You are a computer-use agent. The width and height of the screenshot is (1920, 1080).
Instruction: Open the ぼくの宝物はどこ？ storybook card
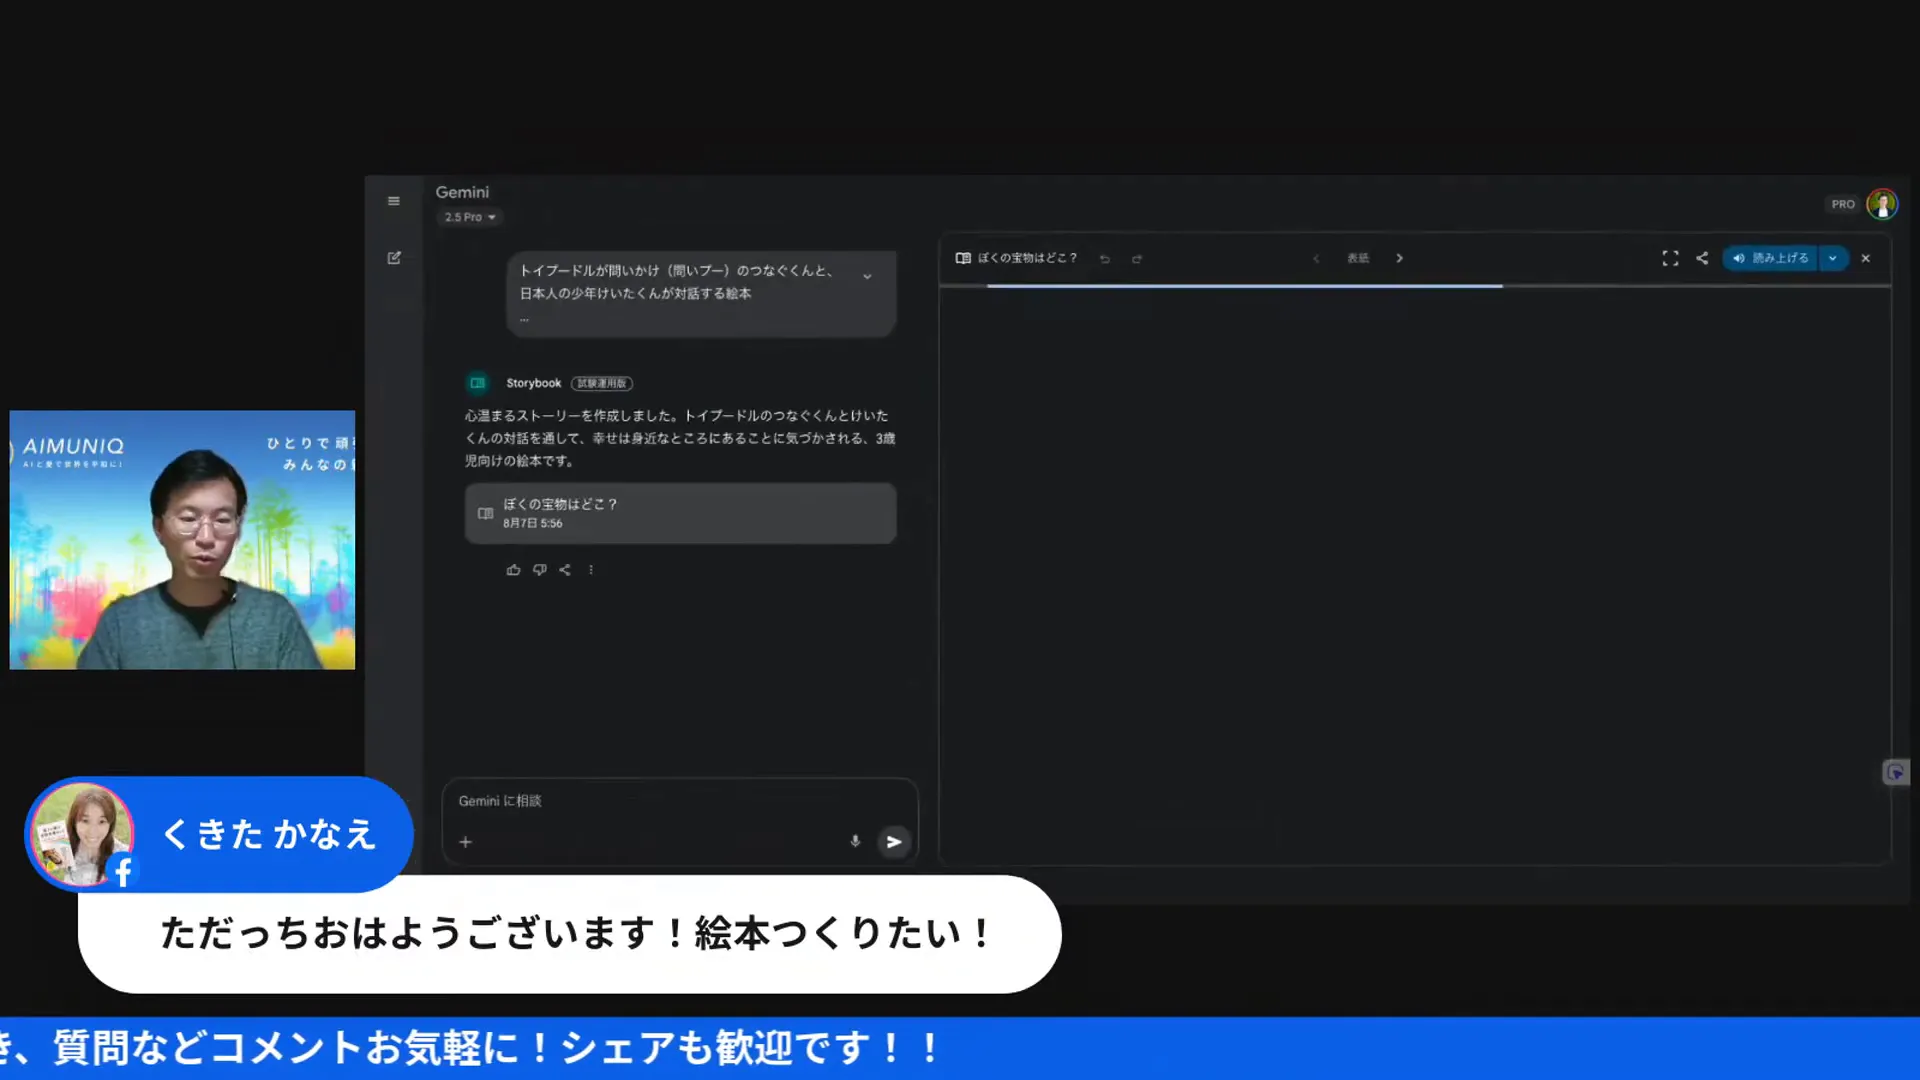pyautogui.click(x=680, y=513)
